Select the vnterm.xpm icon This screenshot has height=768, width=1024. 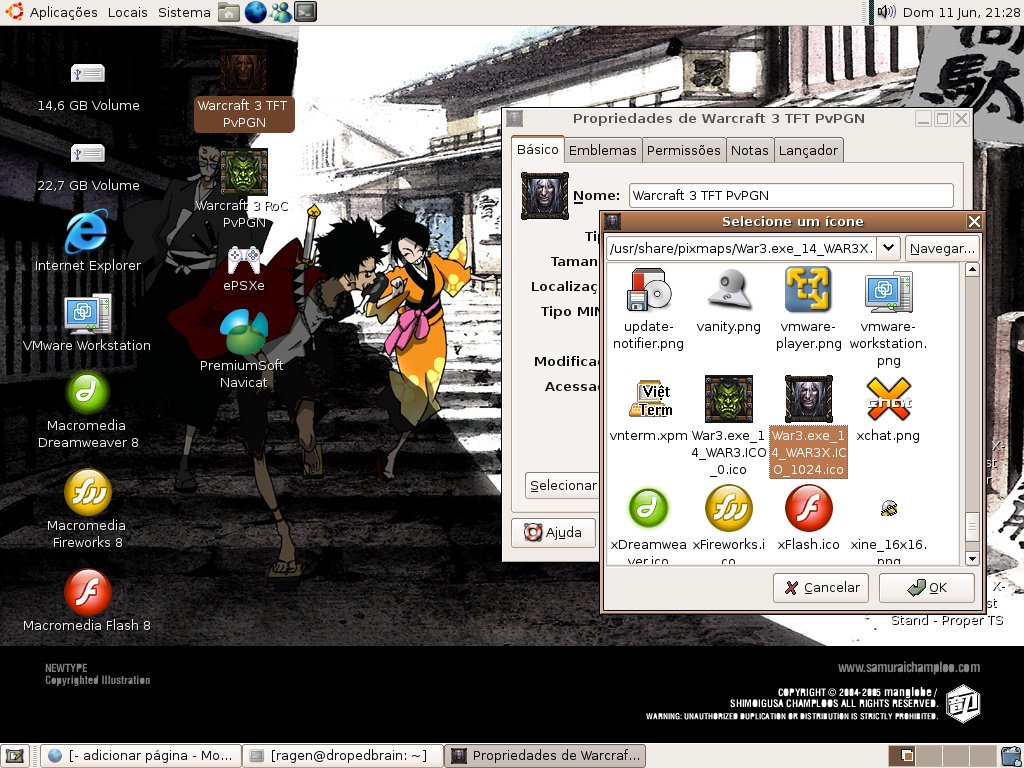(649, 400)
